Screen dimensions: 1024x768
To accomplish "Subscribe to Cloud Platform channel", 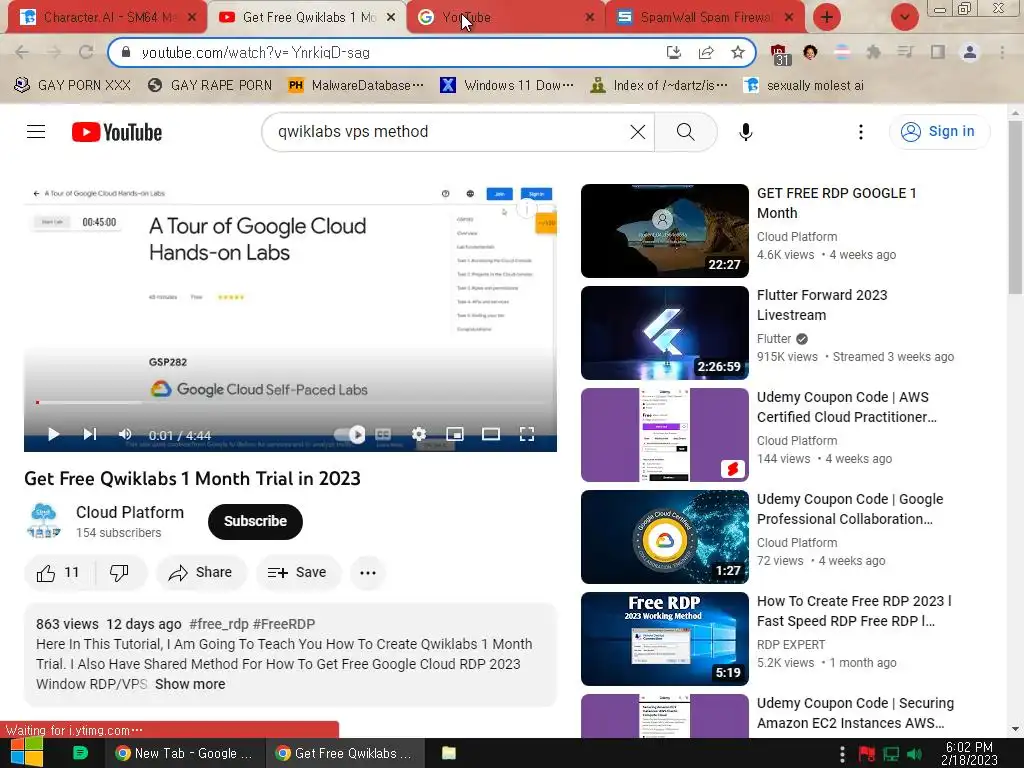I will coord(255,521).
